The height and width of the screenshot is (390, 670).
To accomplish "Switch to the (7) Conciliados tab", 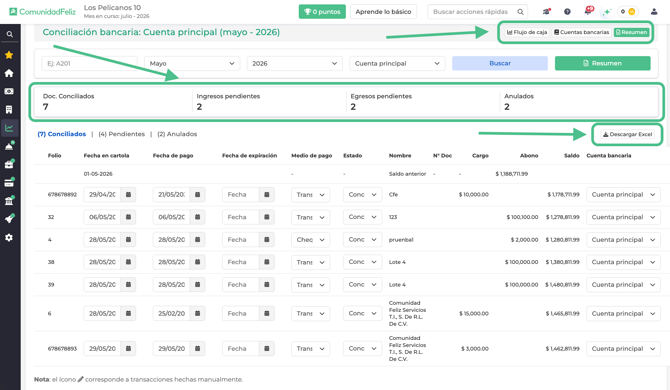I will click(x=62, y=134).
